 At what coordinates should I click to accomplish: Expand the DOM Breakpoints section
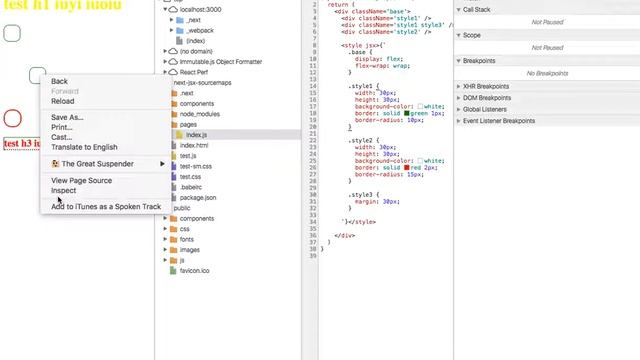[458, 98]
